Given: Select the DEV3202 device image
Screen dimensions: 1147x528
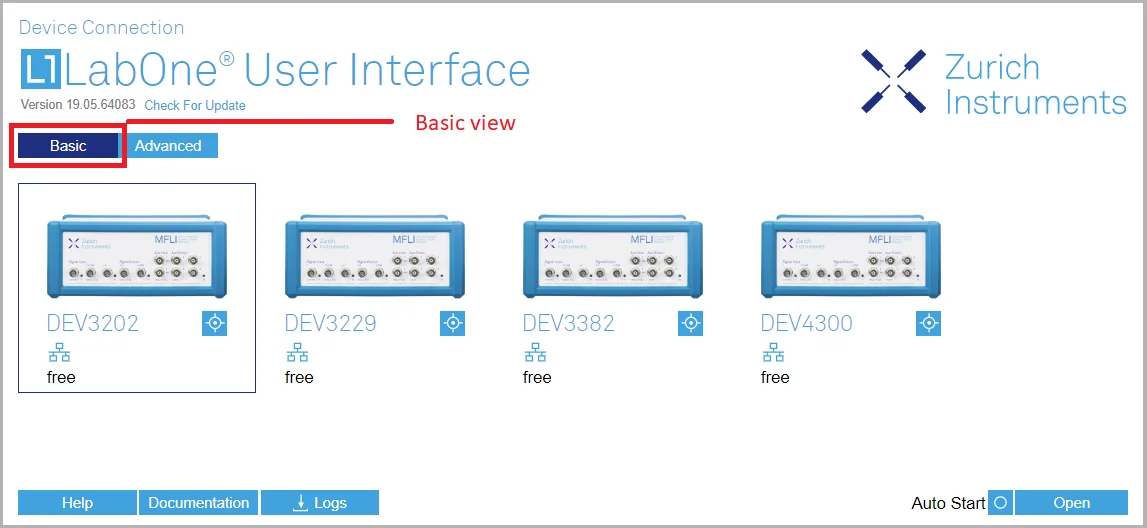Looking at the screenshot, I should (137, 256).
